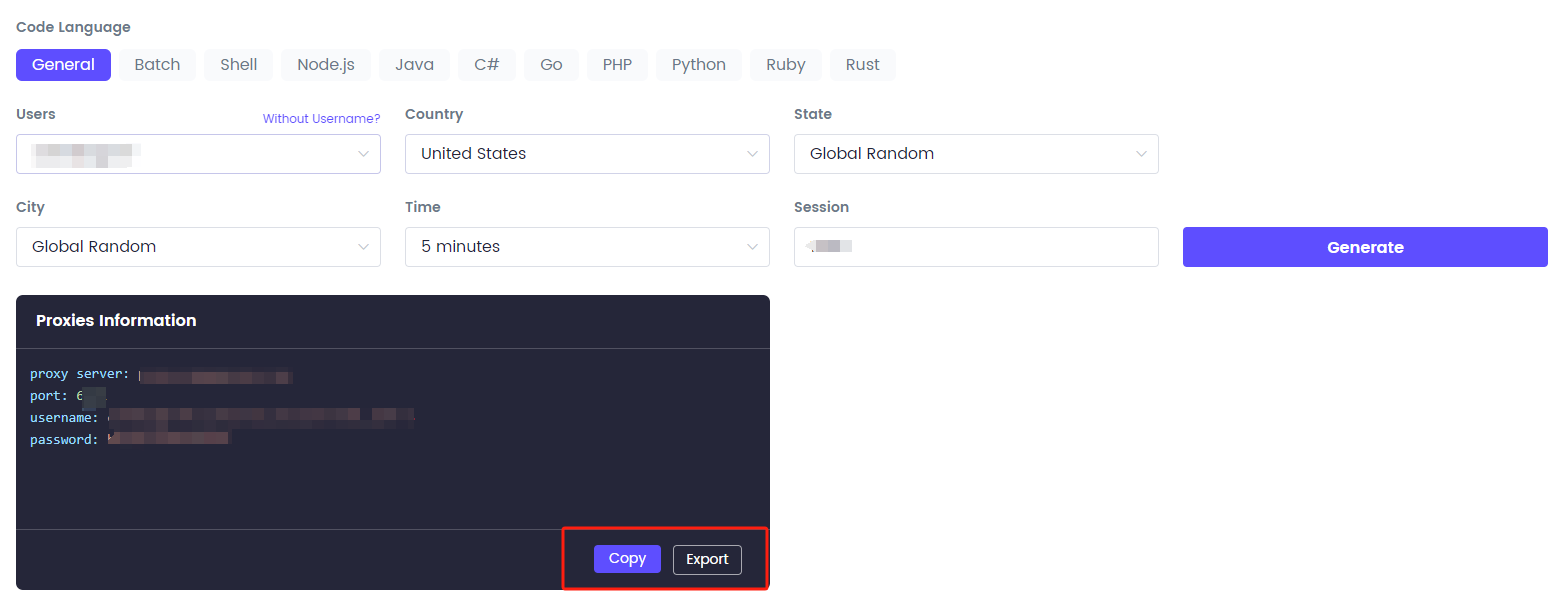Open the State dropdown chevron
The height and width of the screenshot is (610, 1562).
point(1141,154)
